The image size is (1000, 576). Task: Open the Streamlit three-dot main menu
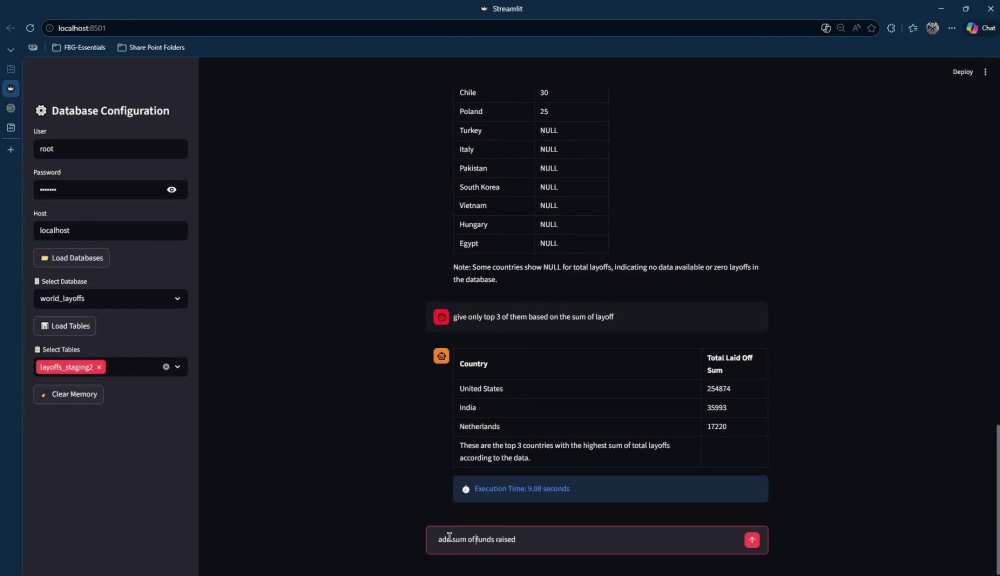pos(985,72)
